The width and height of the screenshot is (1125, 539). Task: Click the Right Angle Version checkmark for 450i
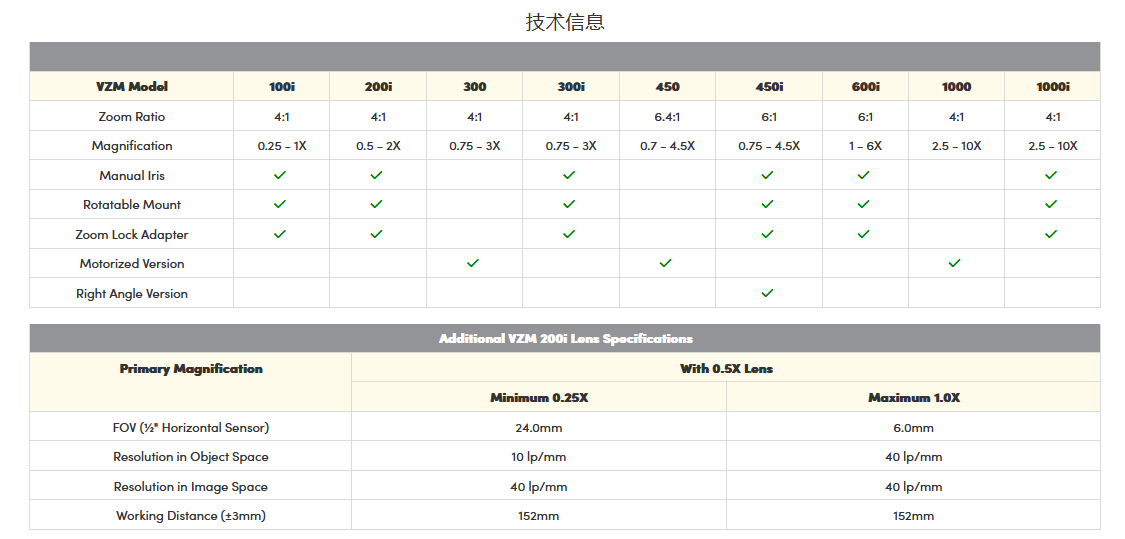pyautogui.click(x=767, y=293)
